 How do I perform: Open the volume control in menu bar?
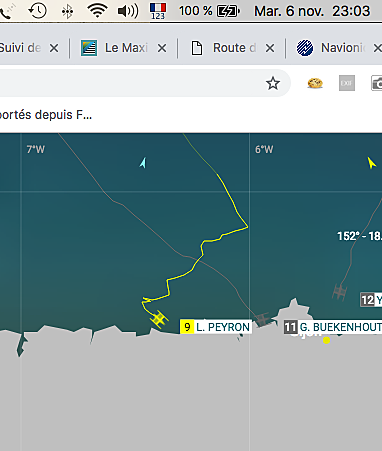pyautogui.click(x=128, y=11)
